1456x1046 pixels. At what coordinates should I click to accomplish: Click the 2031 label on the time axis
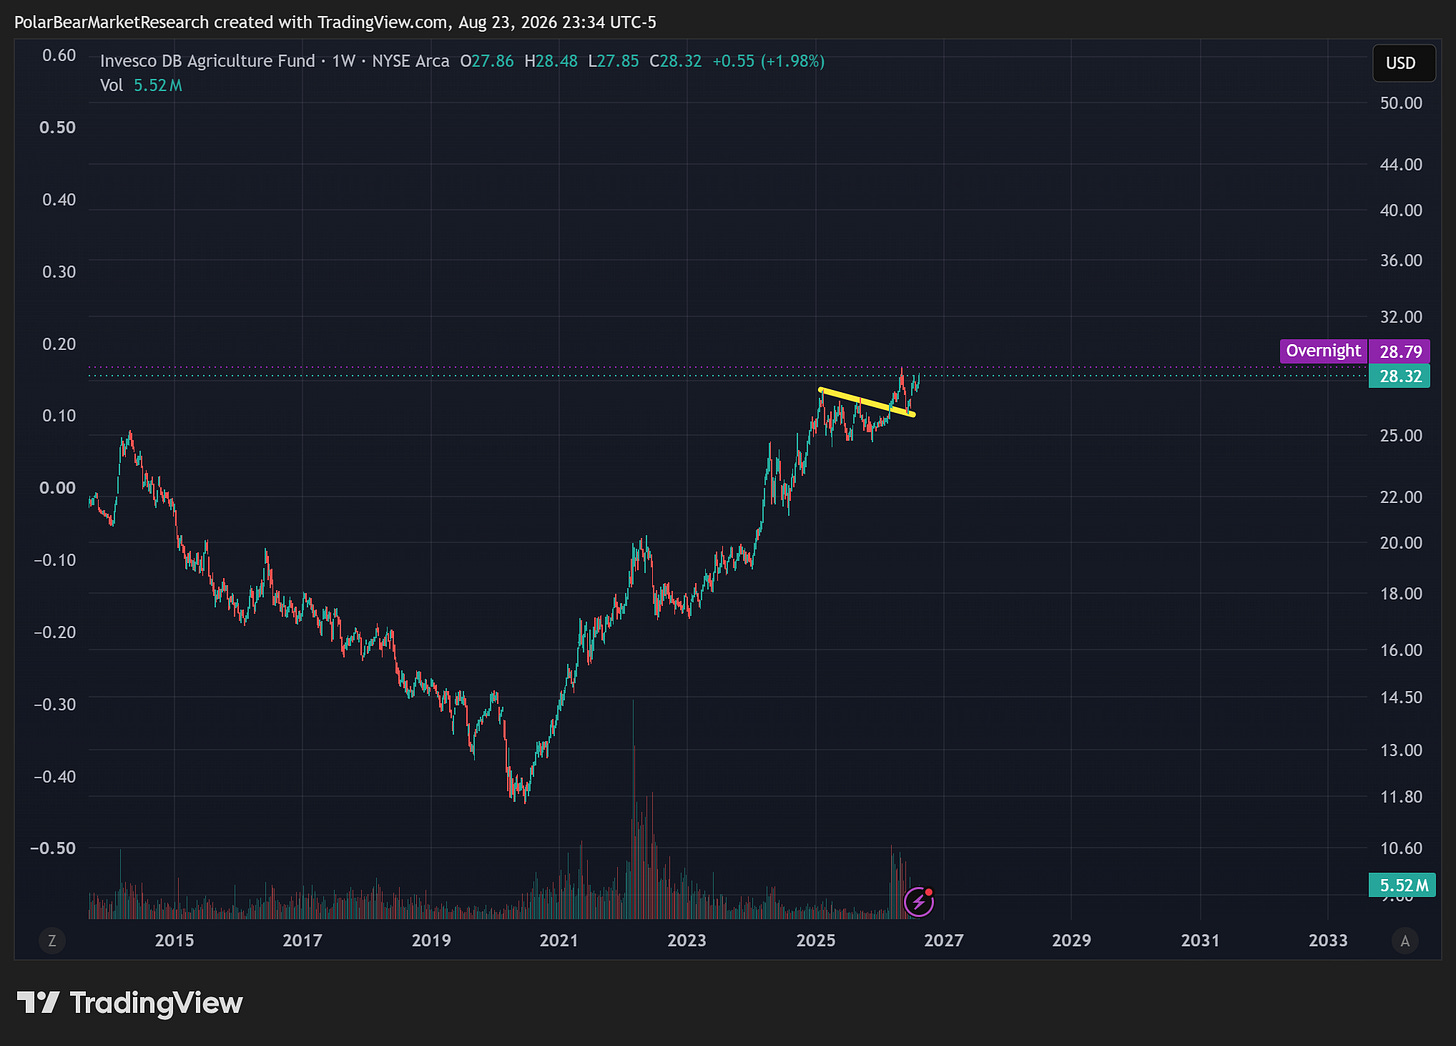tap(1200, 940)
